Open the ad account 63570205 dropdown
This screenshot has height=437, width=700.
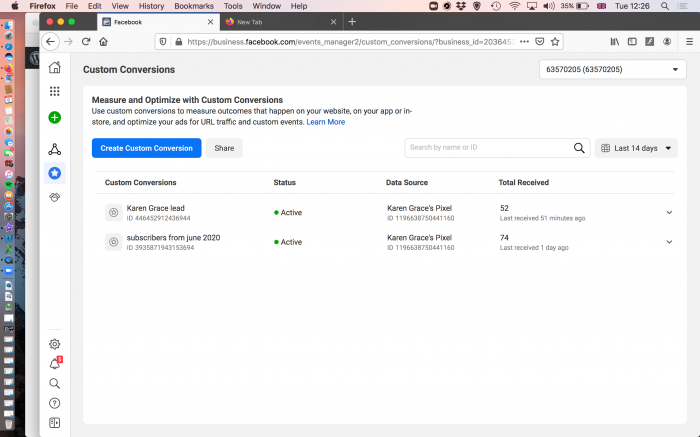[612, 69]
